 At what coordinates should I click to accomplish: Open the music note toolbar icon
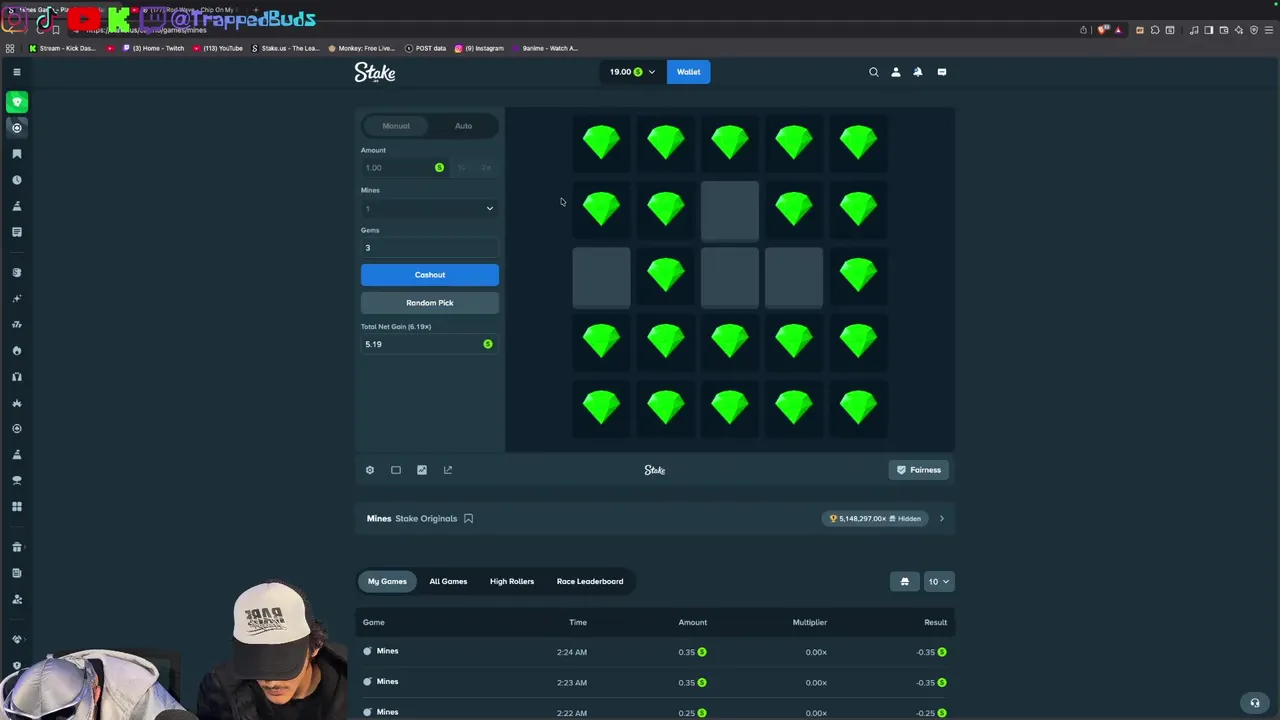[x=1194, y=30]
